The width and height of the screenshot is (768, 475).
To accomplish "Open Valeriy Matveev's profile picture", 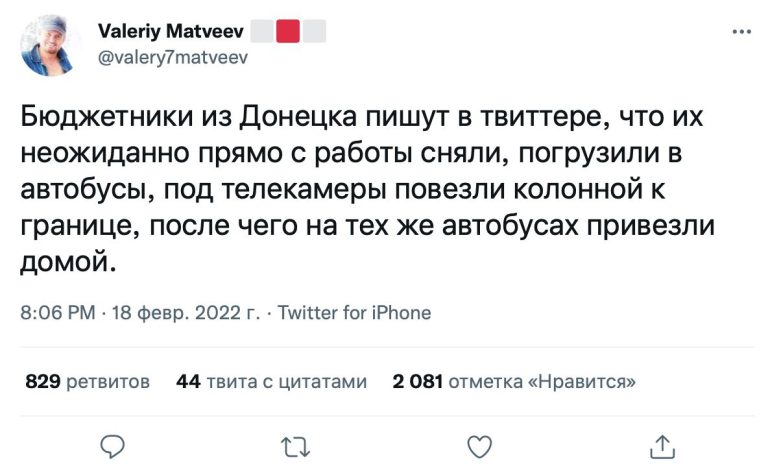I will coord(48,46).
